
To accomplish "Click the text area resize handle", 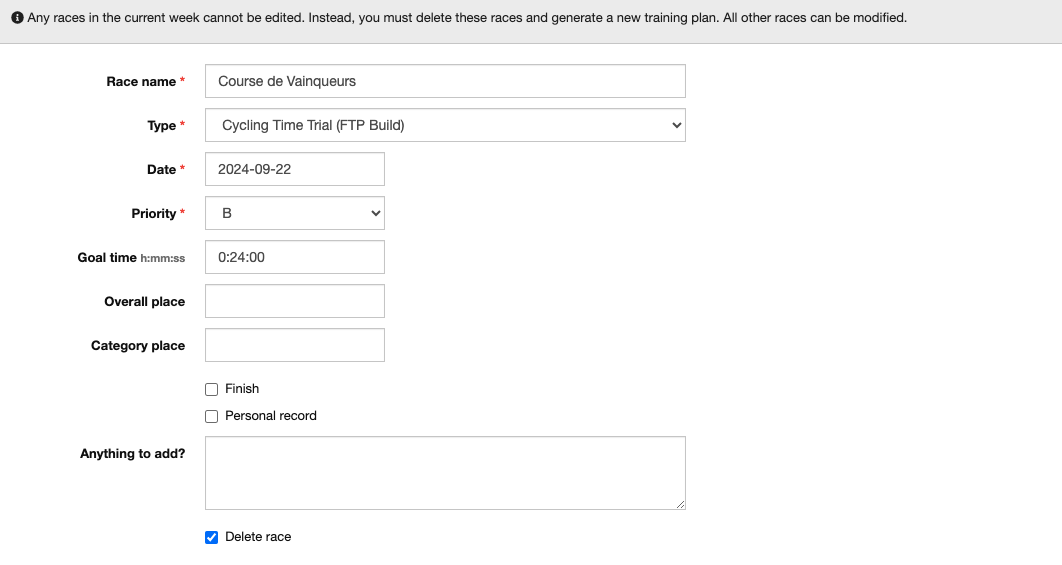I will pos(680,504).
